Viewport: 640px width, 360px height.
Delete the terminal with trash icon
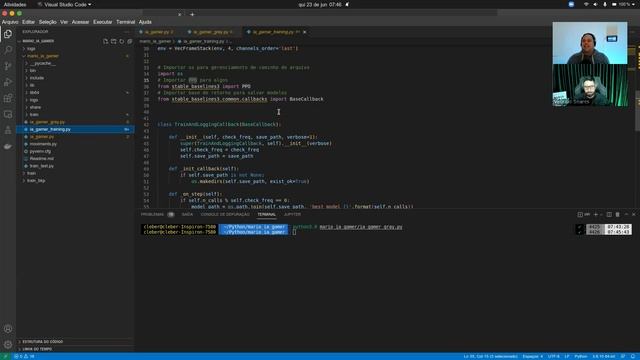618,214
